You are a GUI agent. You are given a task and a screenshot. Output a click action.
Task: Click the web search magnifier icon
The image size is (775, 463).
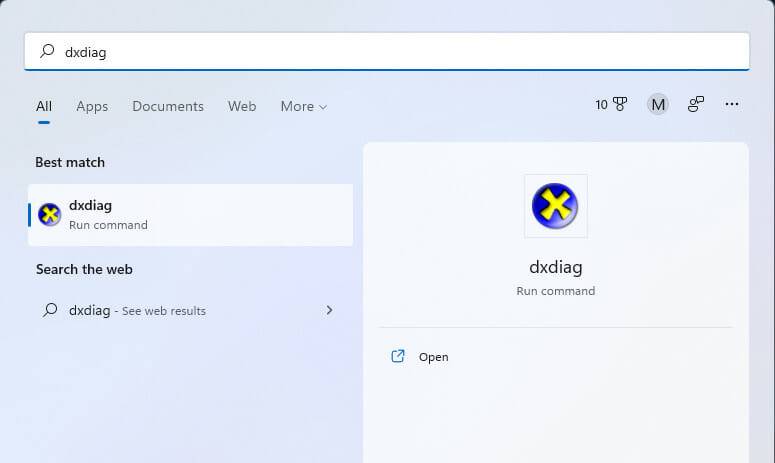[49, 310]
